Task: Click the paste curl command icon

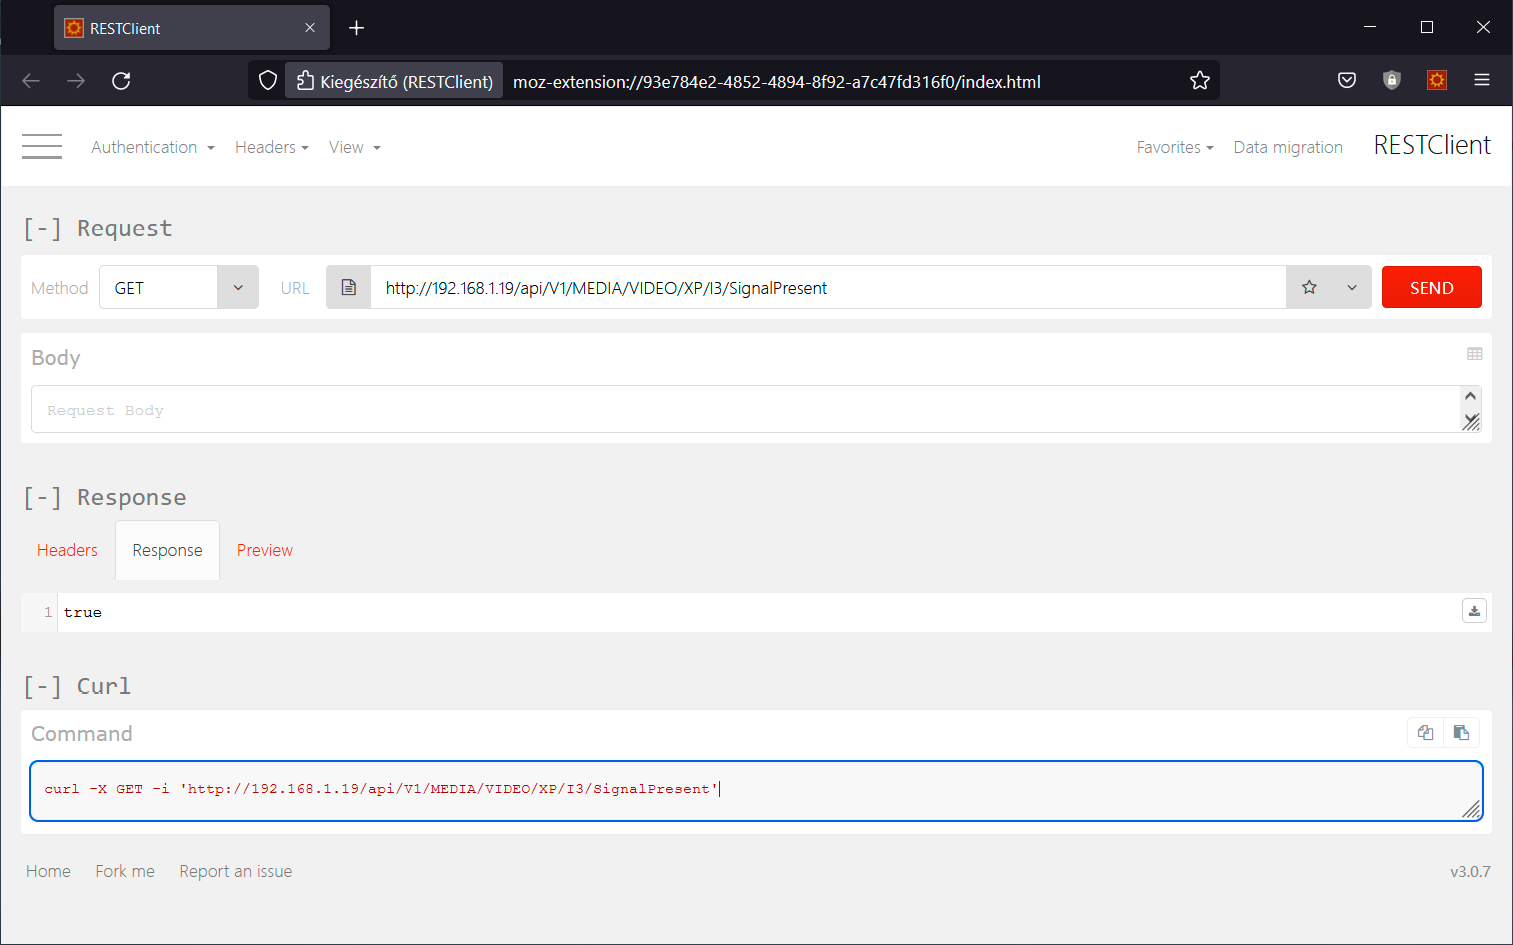Action: click(1461, 733)
